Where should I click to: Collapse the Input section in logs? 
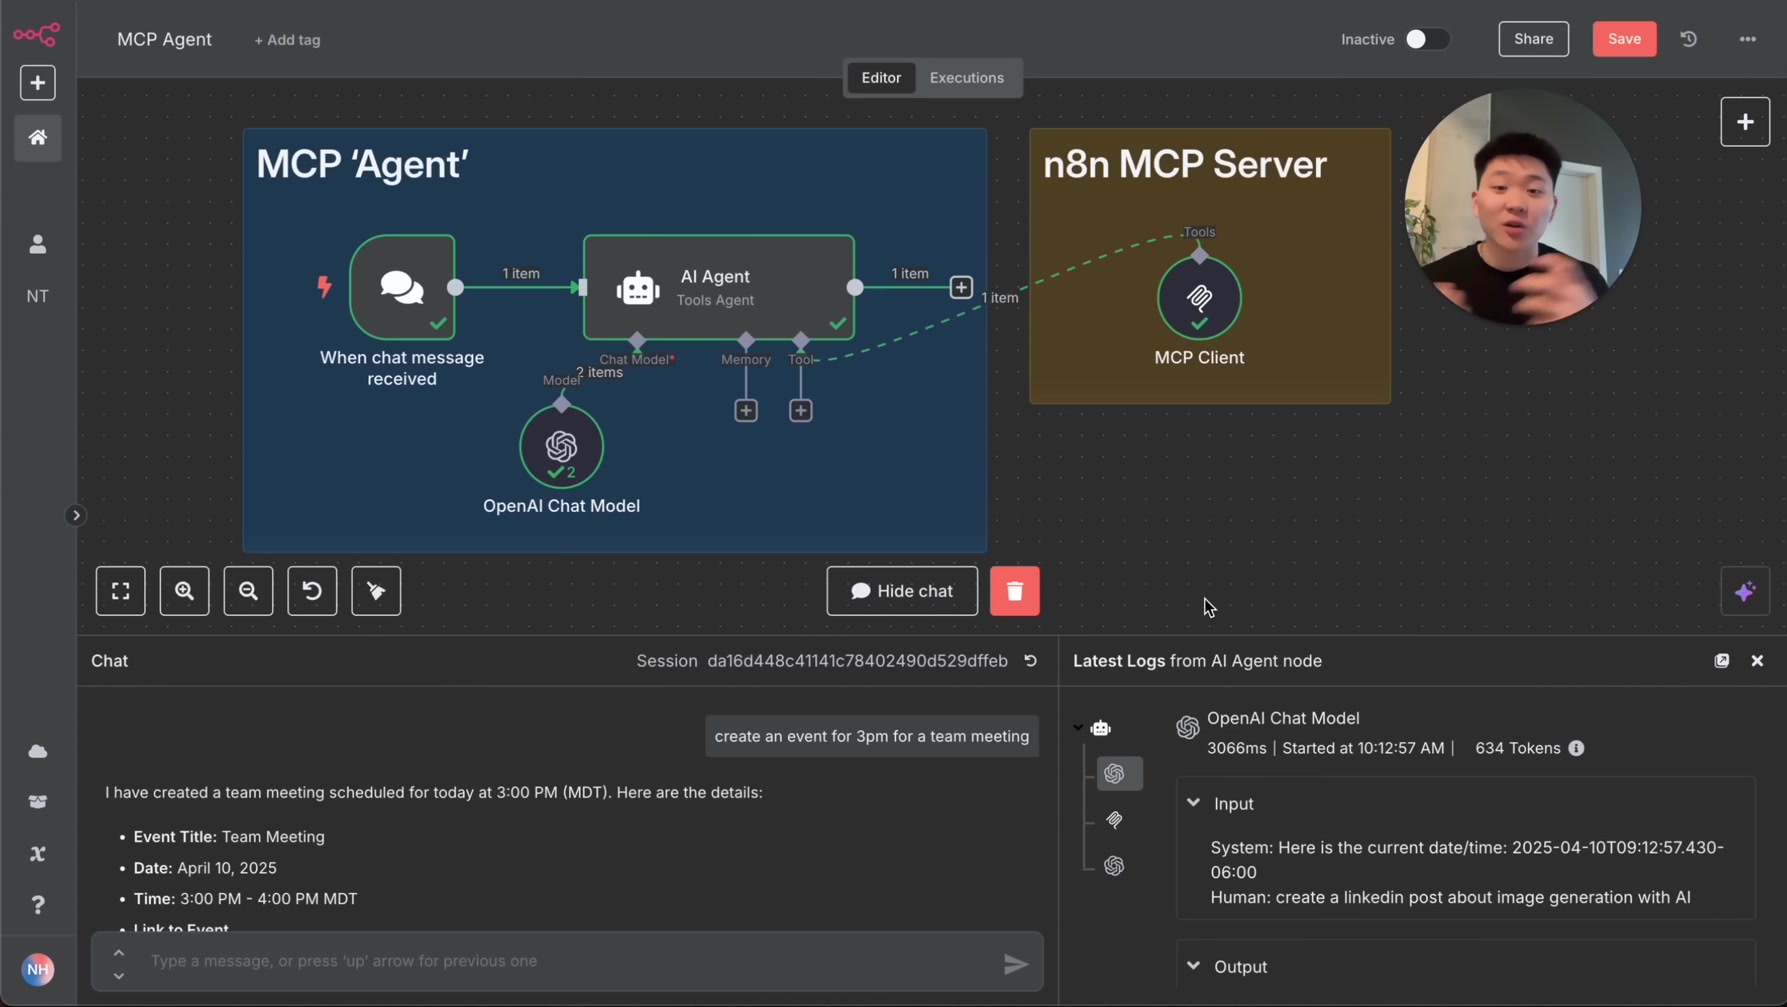[1193, 803]
